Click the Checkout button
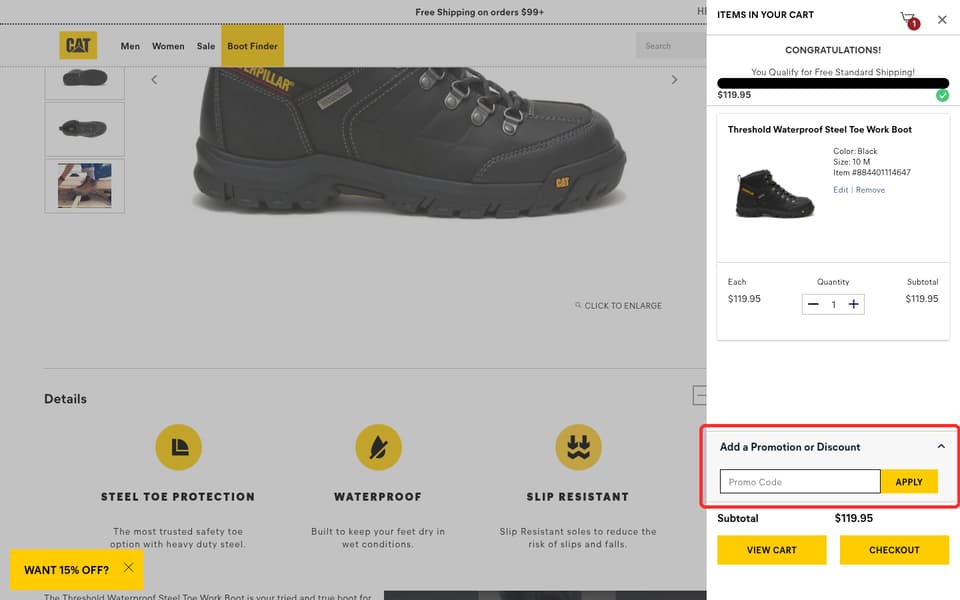 tap(894, 550)
